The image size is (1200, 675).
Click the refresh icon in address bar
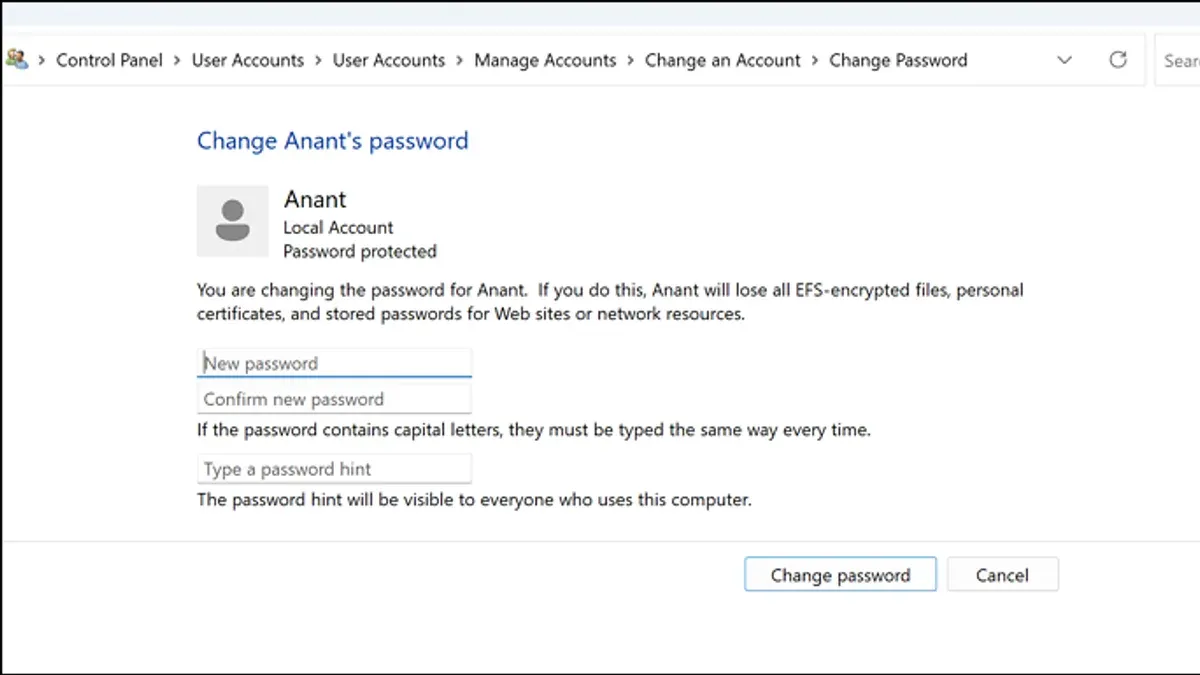click(1118, 60)
